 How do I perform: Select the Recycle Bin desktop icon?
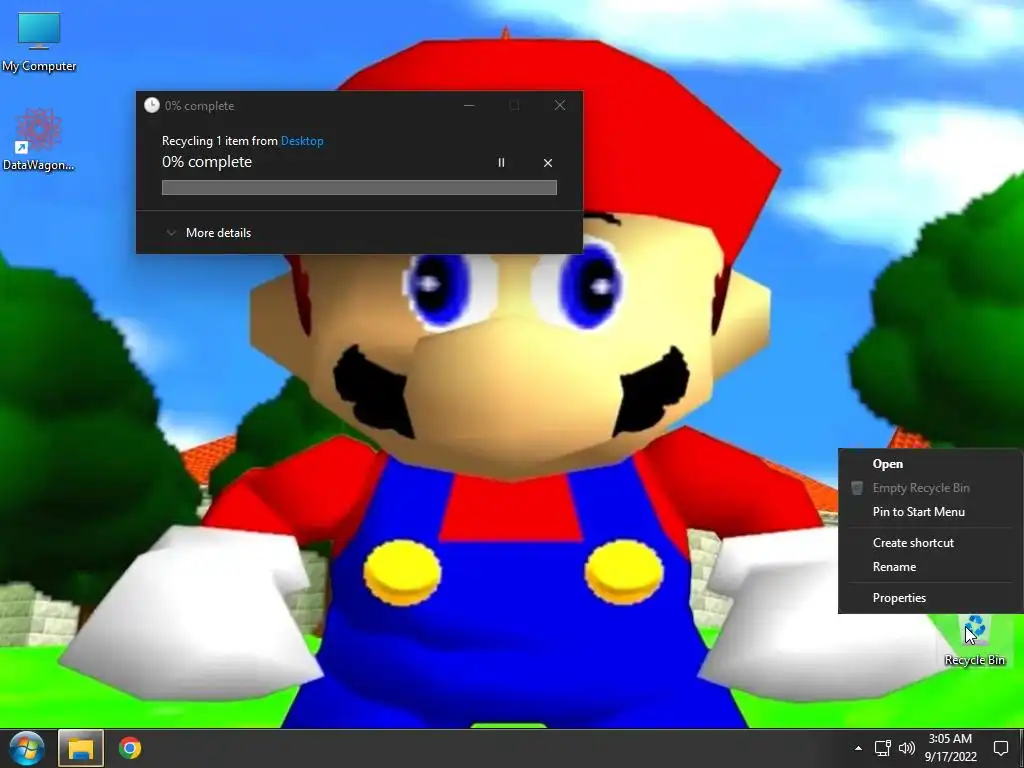974,641
